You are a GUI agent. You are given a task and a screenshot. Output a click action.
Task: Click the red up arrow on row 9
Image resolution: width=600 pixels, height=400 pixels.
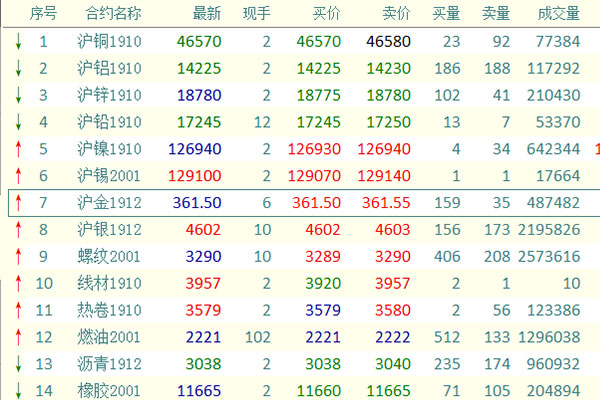coord(18,256)
